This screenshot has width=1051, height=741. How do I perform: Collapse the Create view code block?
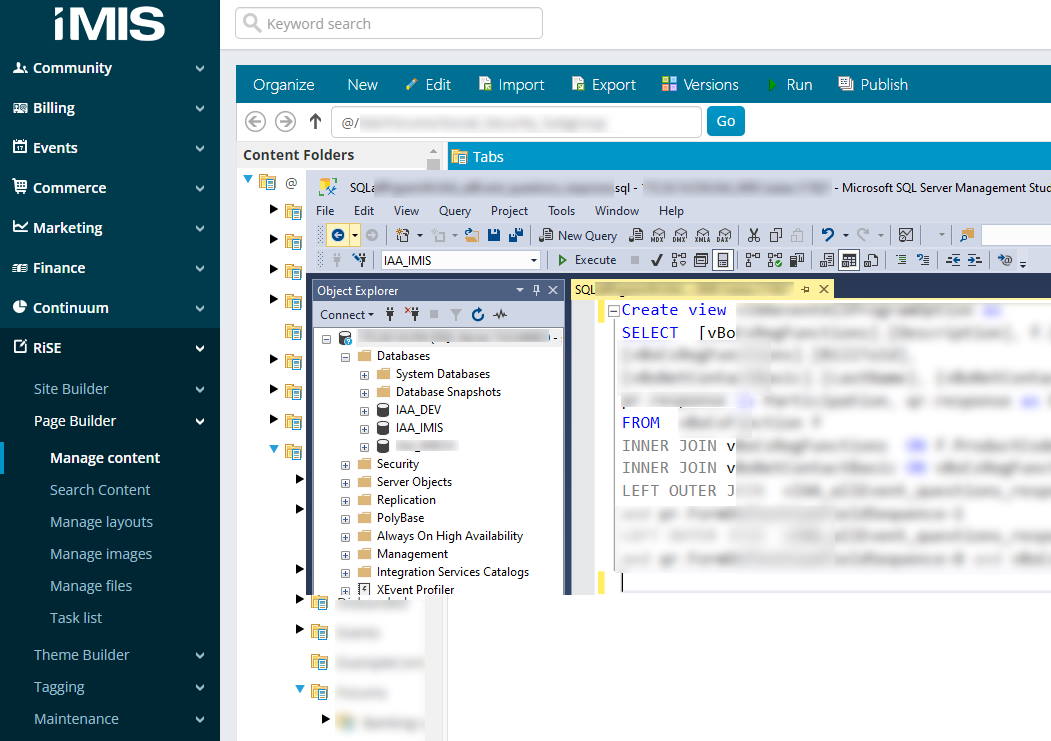point(613,311)
